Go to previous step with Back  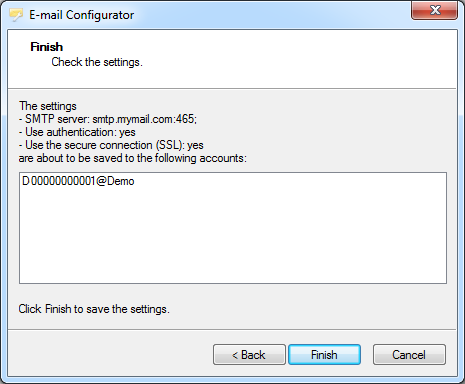click(249, 355)
